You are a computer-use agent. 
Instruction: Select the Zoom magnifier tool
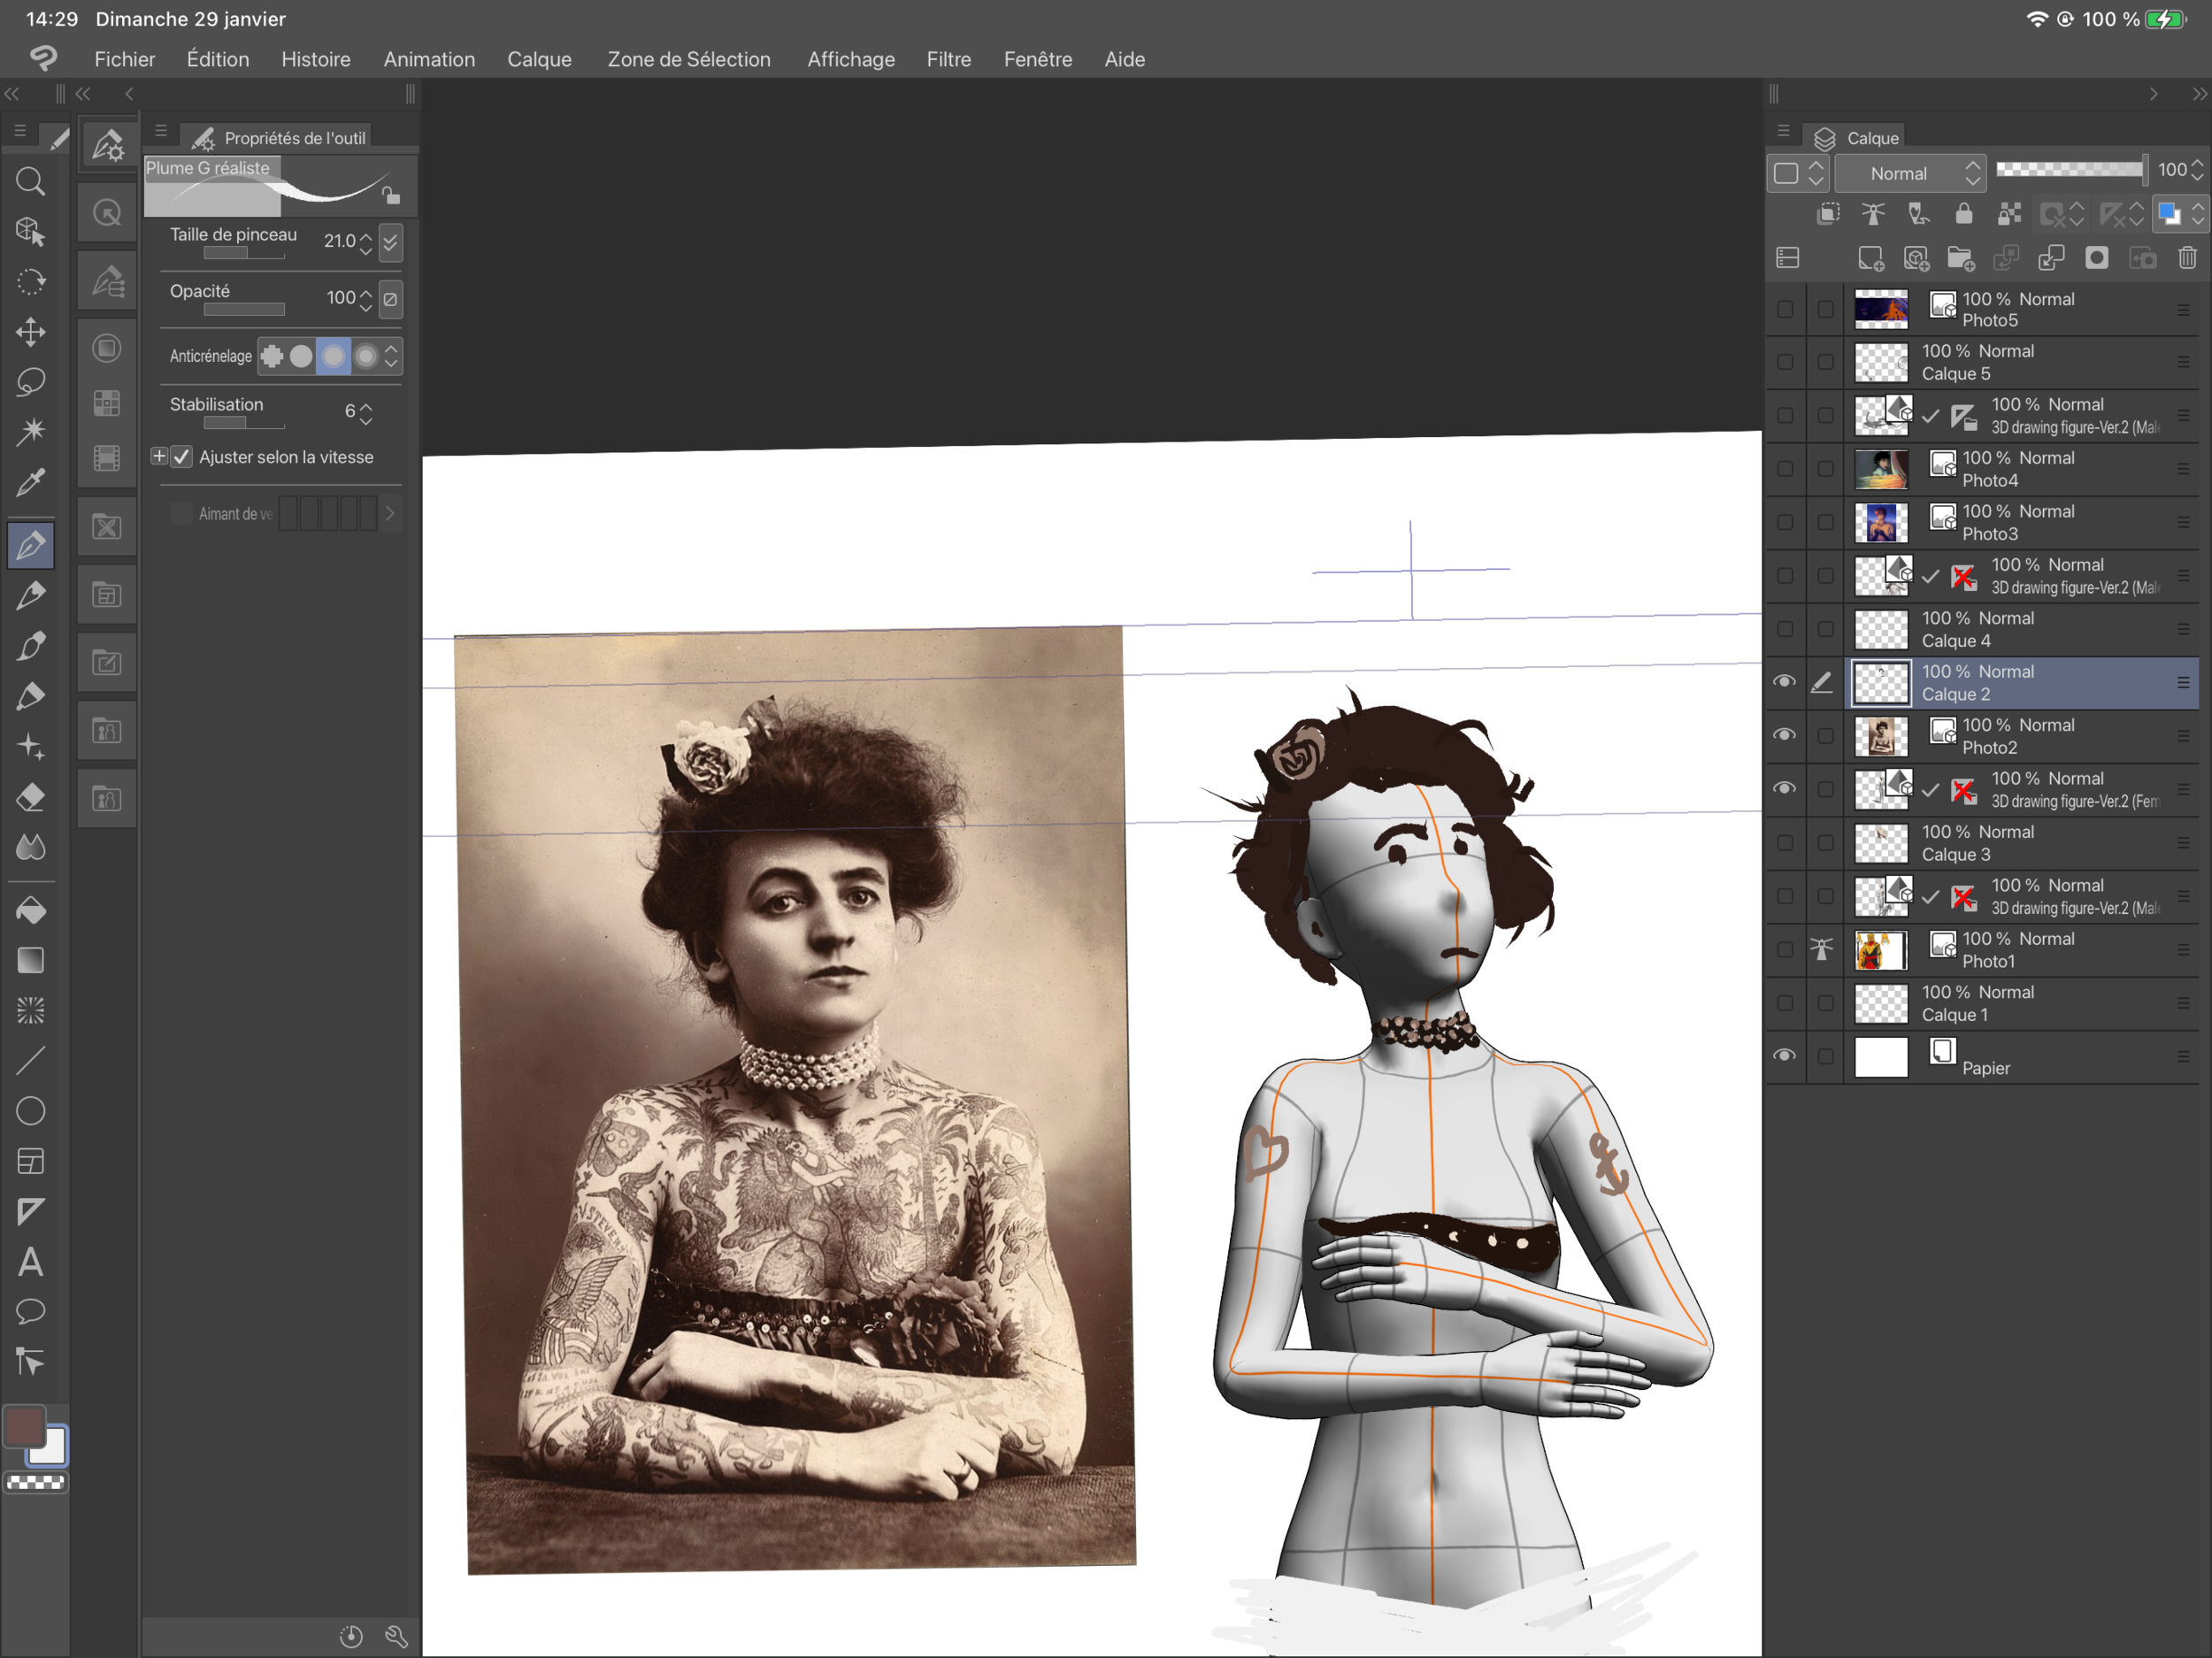click(31, 181)
